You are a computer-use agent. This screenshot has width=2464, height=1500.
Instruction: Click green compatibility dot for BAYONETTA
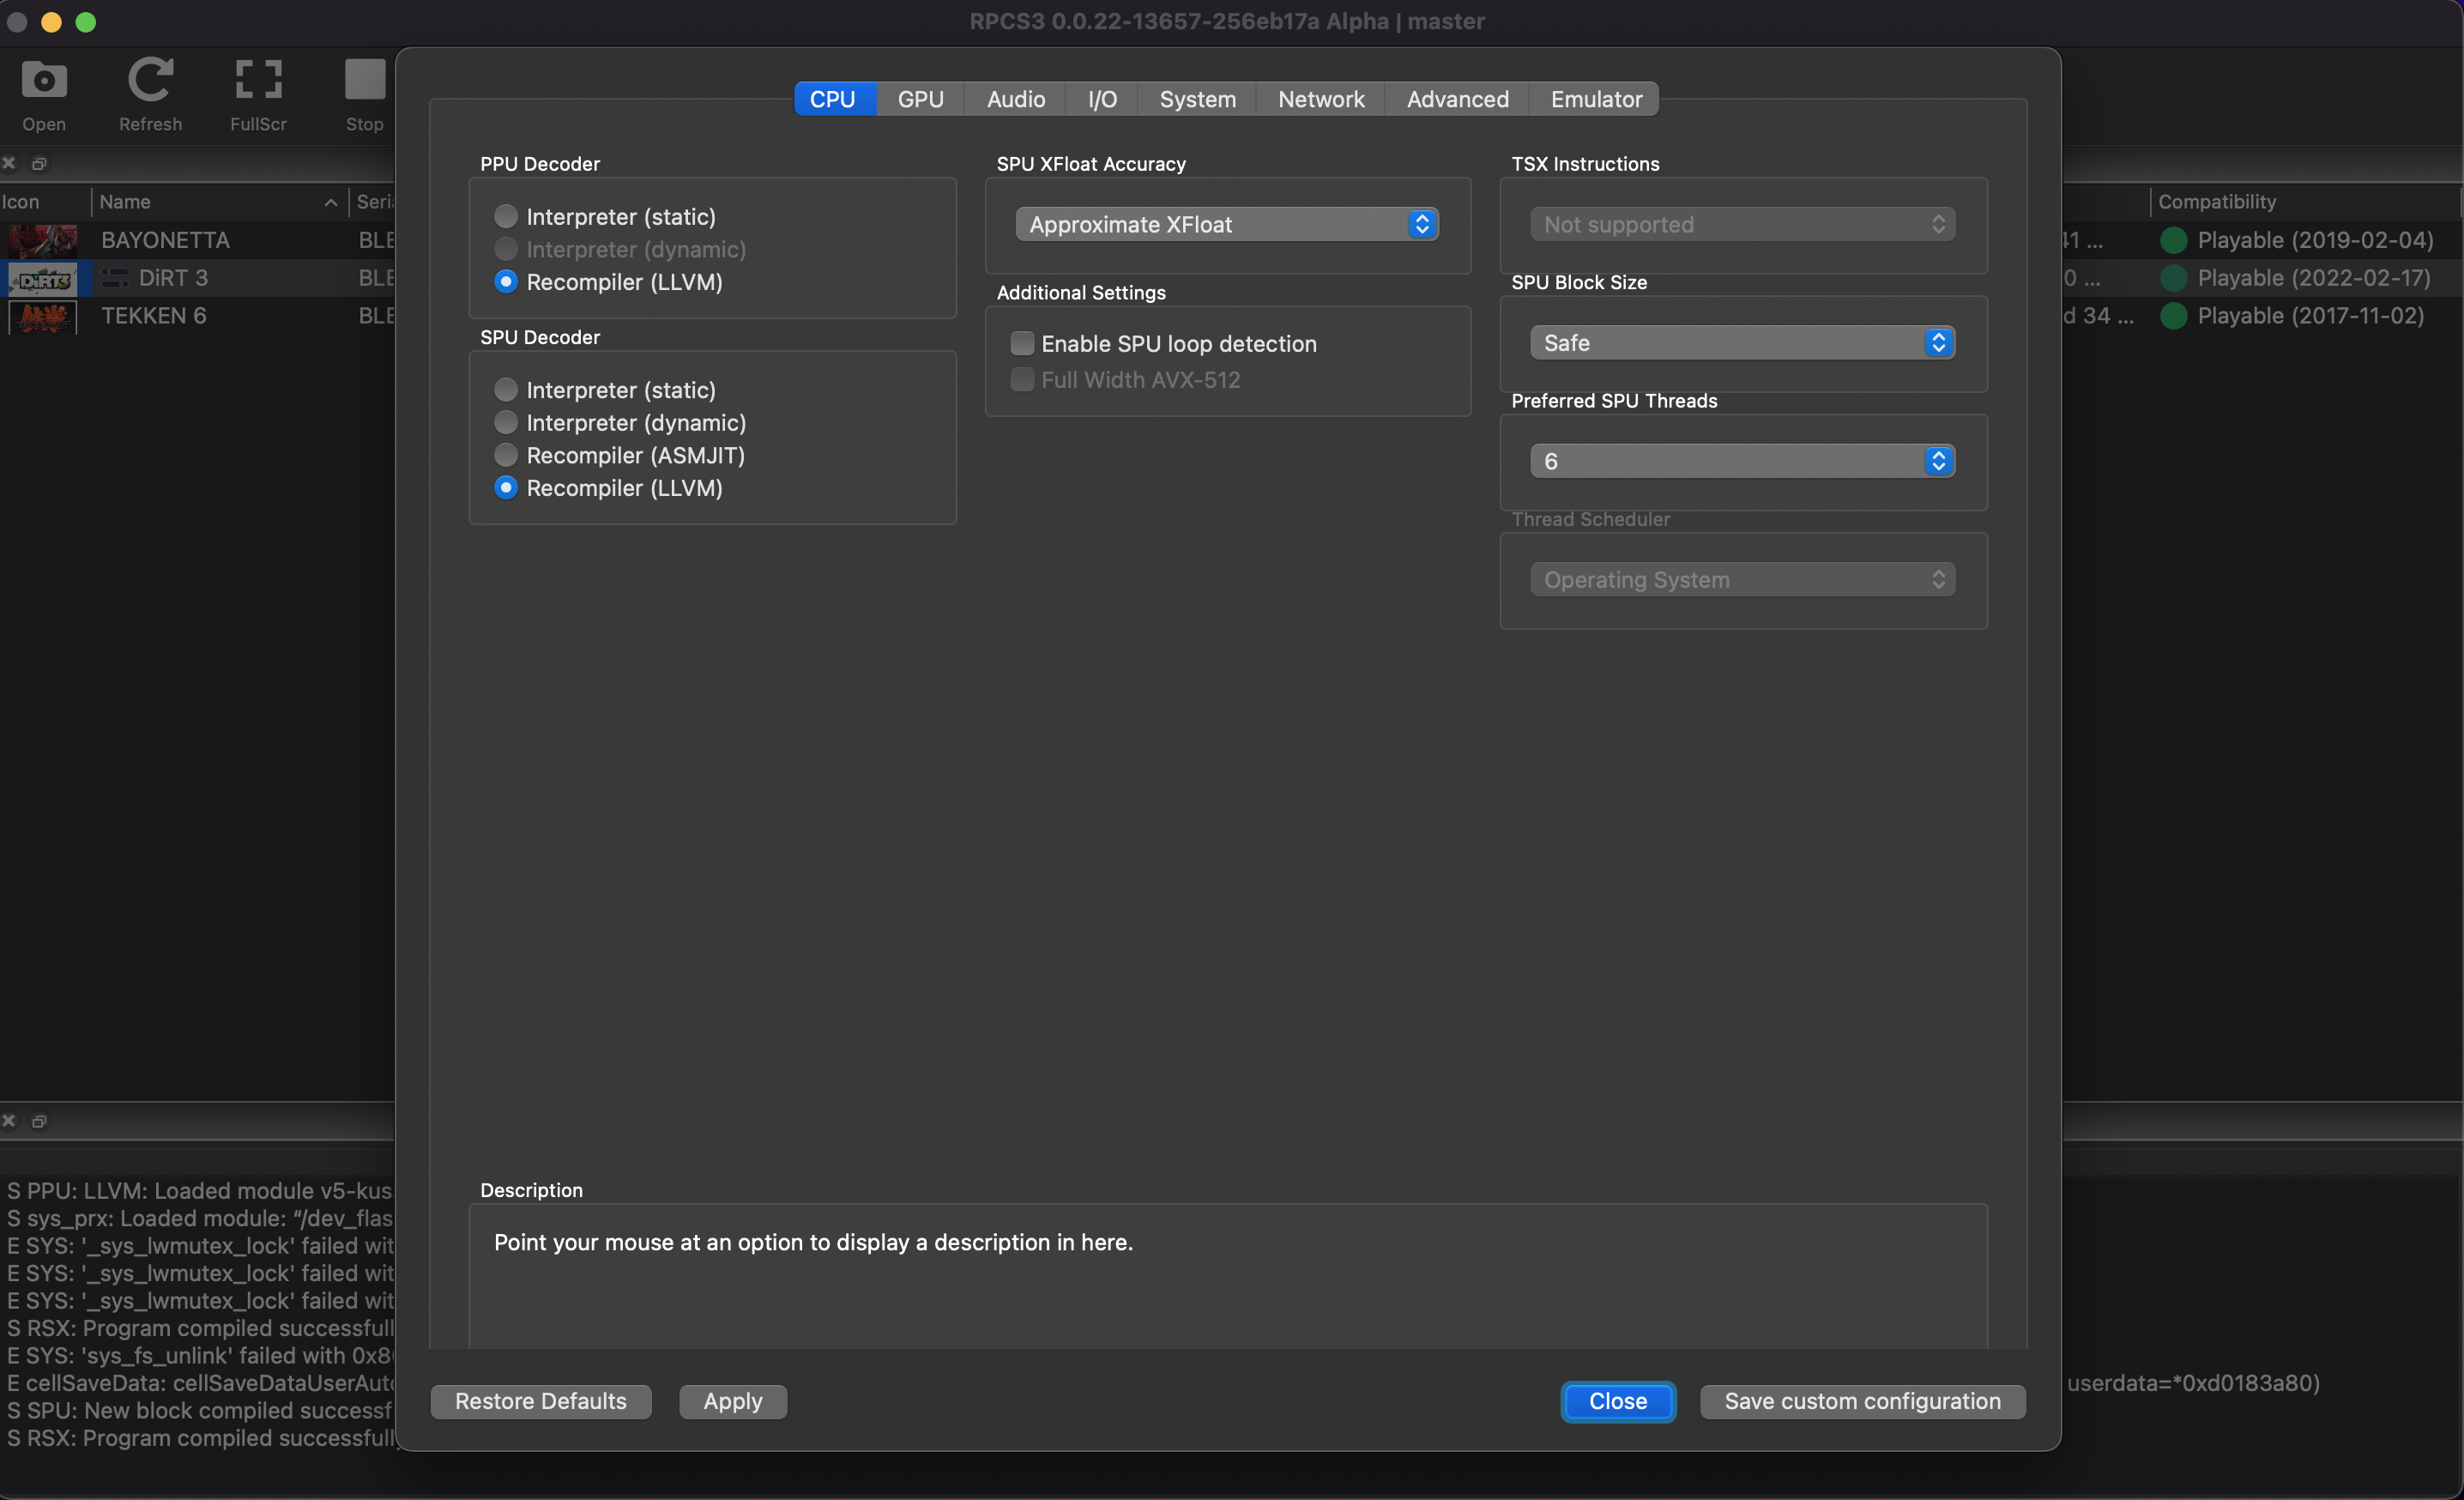pos(2173,240)
